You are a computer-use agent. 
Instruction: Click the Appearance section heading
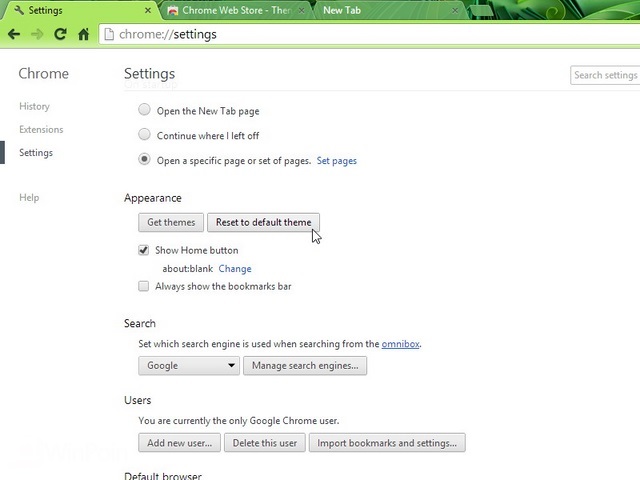[153, 198]
